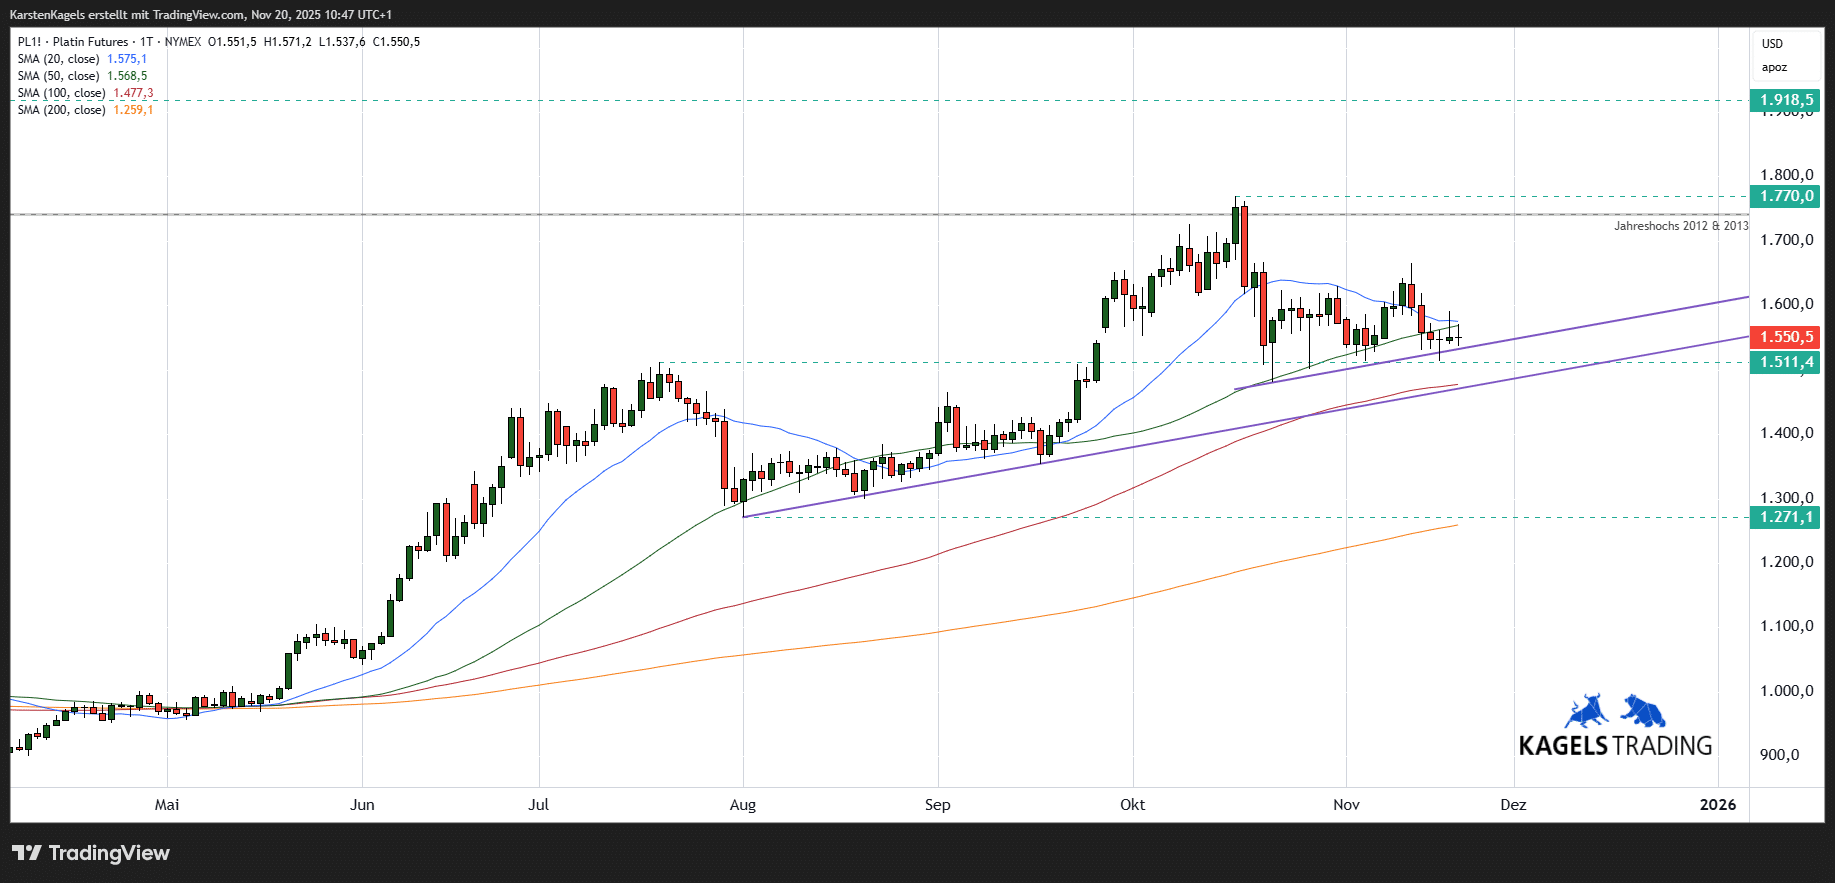Viewport: 1835px width, 883px height.
Task: Click the 1.770,0 price level tag
Action: (x=1785, y=196)
